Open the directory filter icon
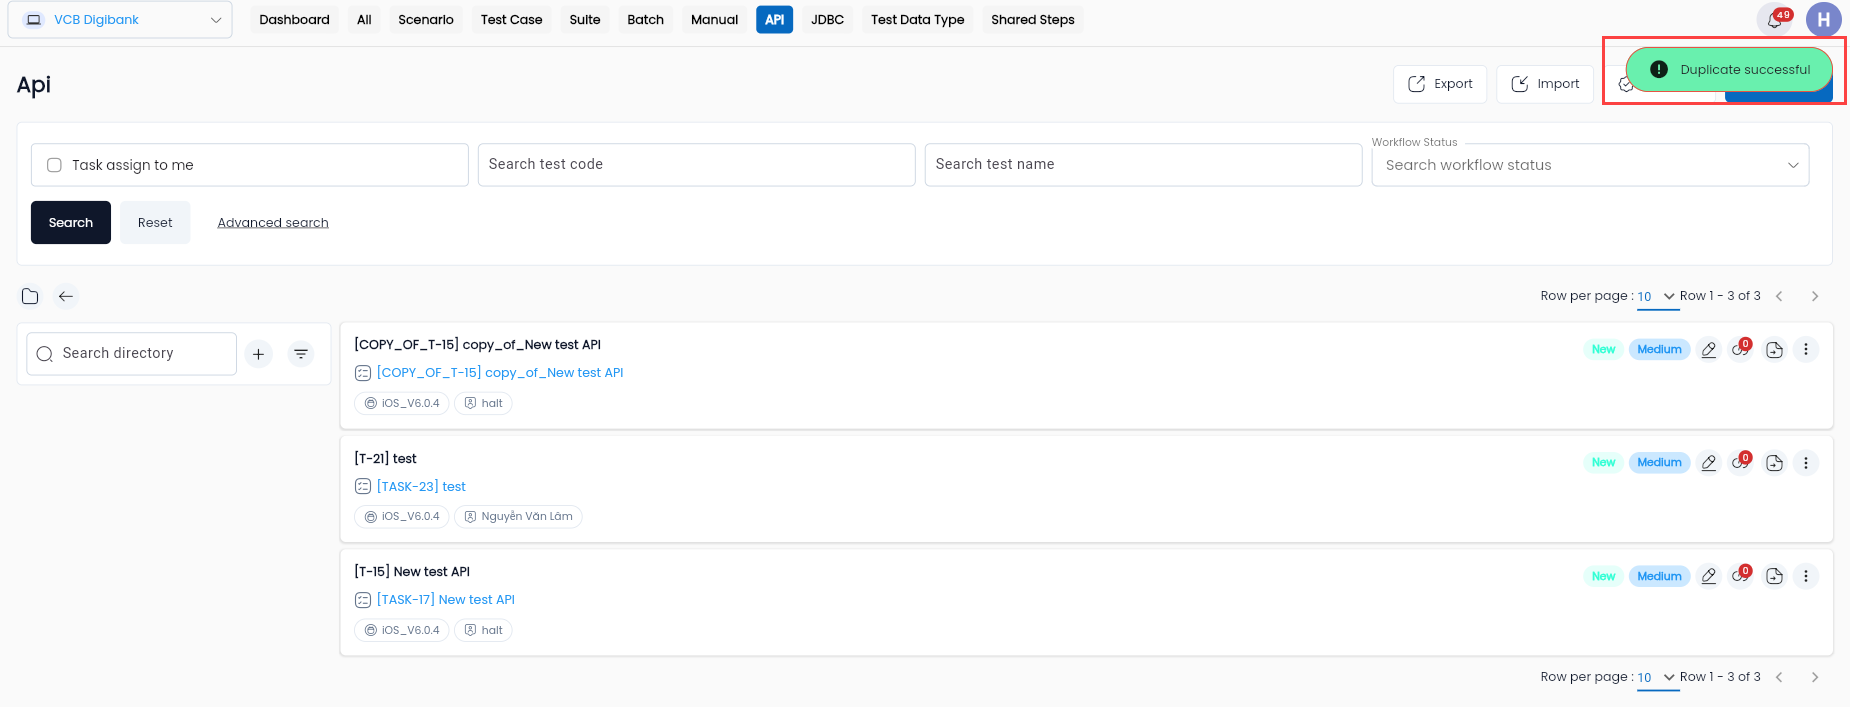Screen dimensions: 1850x707 pos(301,354)
